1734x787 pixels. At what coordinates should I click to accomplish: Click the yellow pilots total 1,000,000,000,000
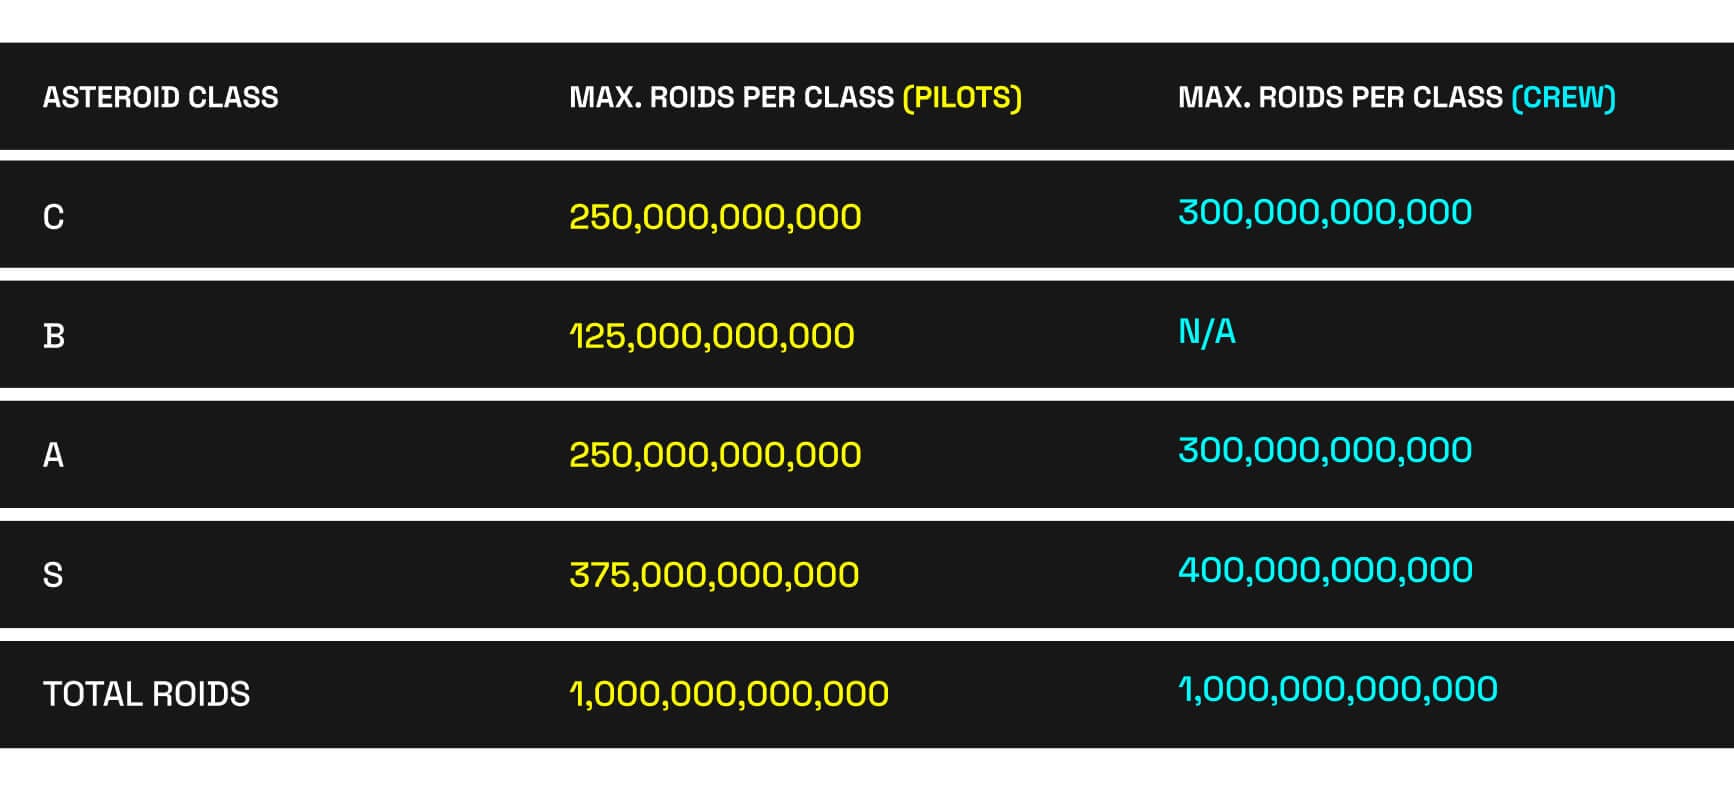(x=729, y=694)
